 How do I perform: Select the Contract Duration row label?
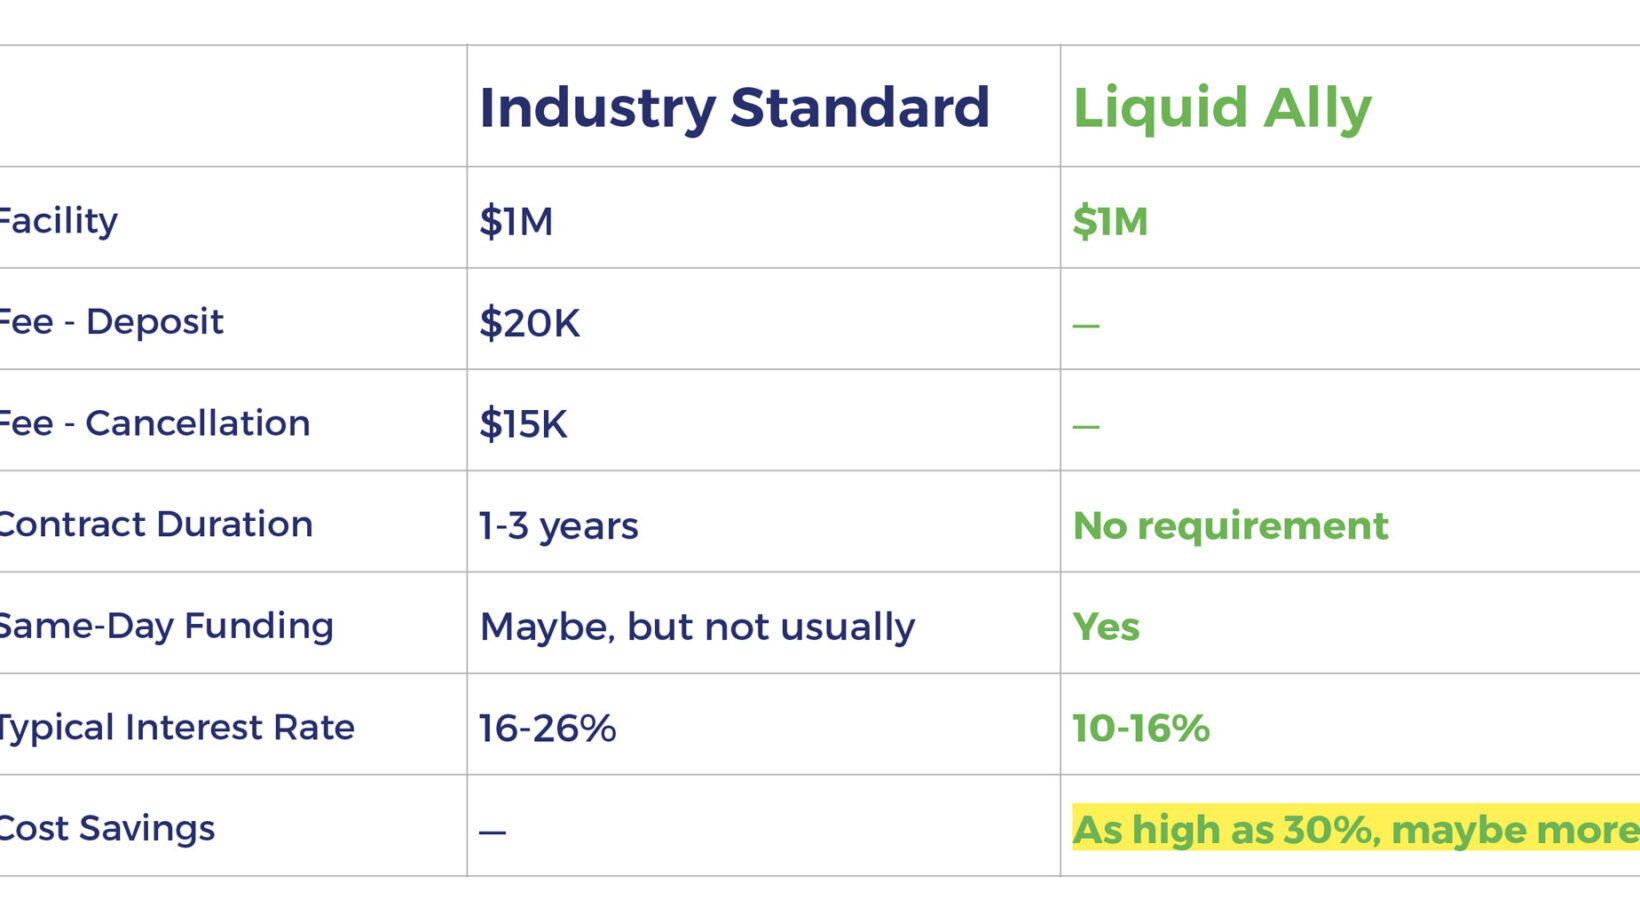(156, 524)
